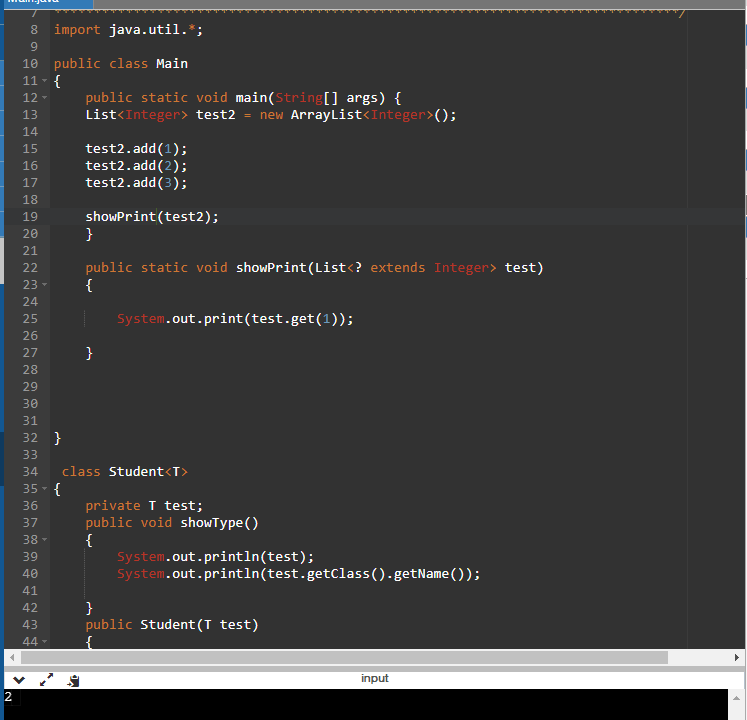The width and height of the screenshot is (747, 720).
Task: Collapse the showPrint body fold at line 23
Action: [44, 284]
